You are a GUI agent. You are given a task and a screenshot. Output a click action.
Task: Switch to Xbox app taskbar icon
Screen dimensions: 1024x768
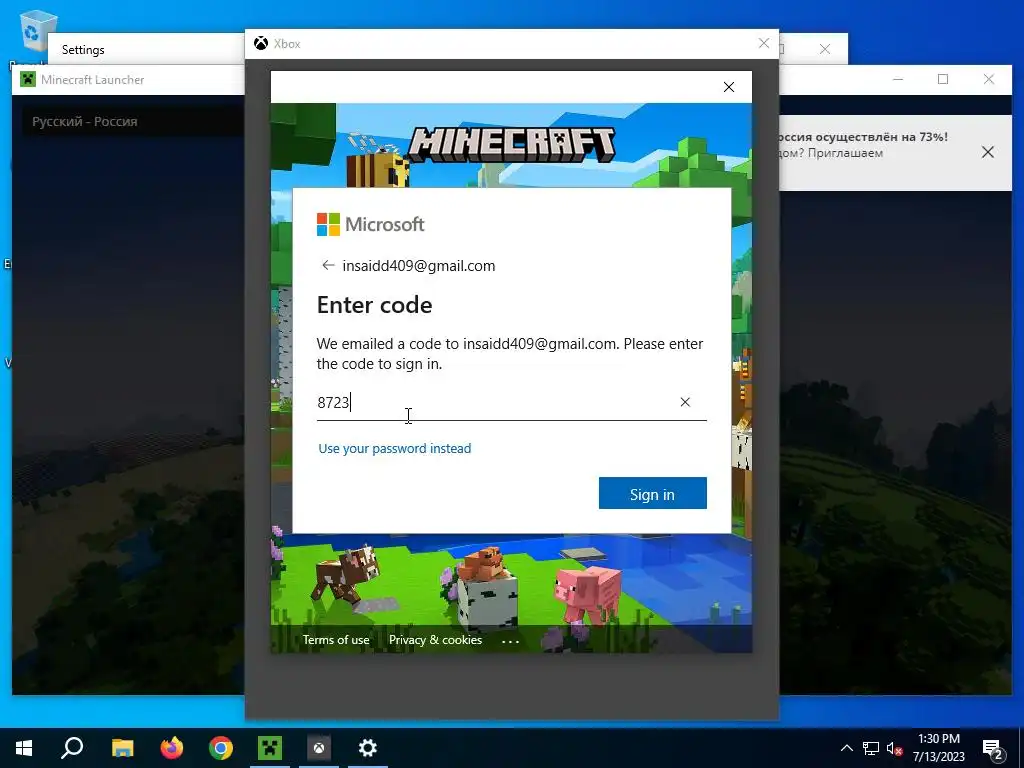pyautogui.click(x=319, y=748)
